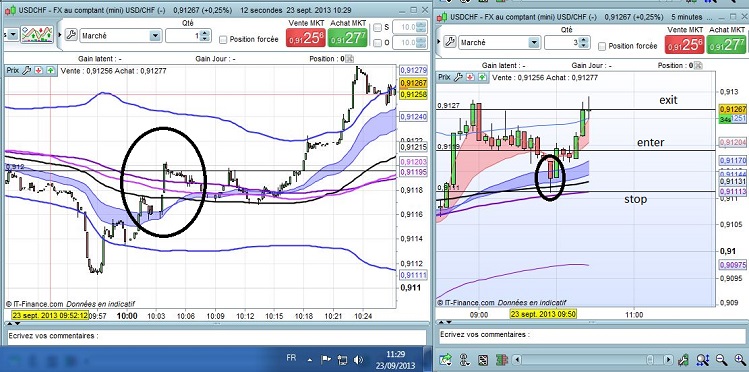
Task: Click red down arrow icon in right Prix bar
Action: click(x=471, y=77)
